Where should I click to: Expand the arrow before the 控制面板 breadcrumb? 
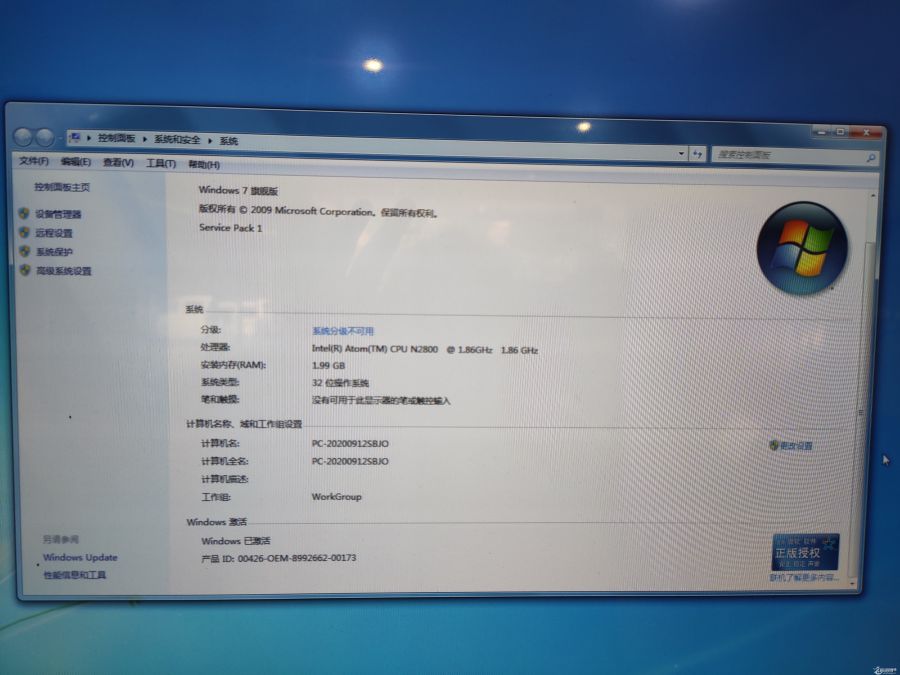click(89, 138)
